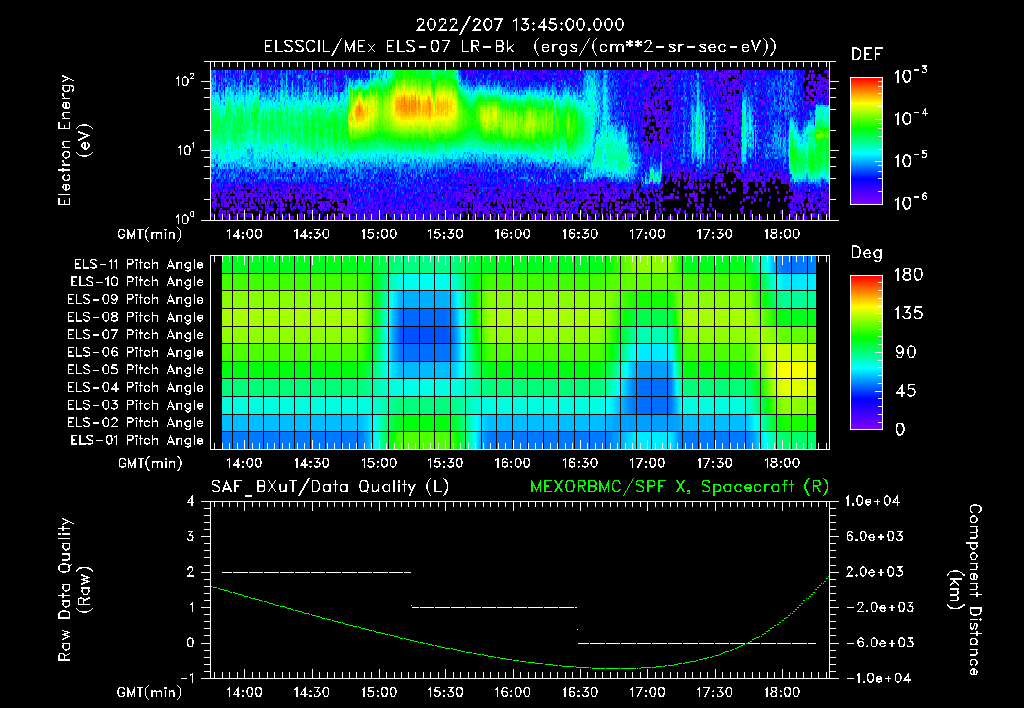Click the 15:30 time tick under the spectrogram
The width and height of the screenshot is (1024, 708).
click(445, 234)
